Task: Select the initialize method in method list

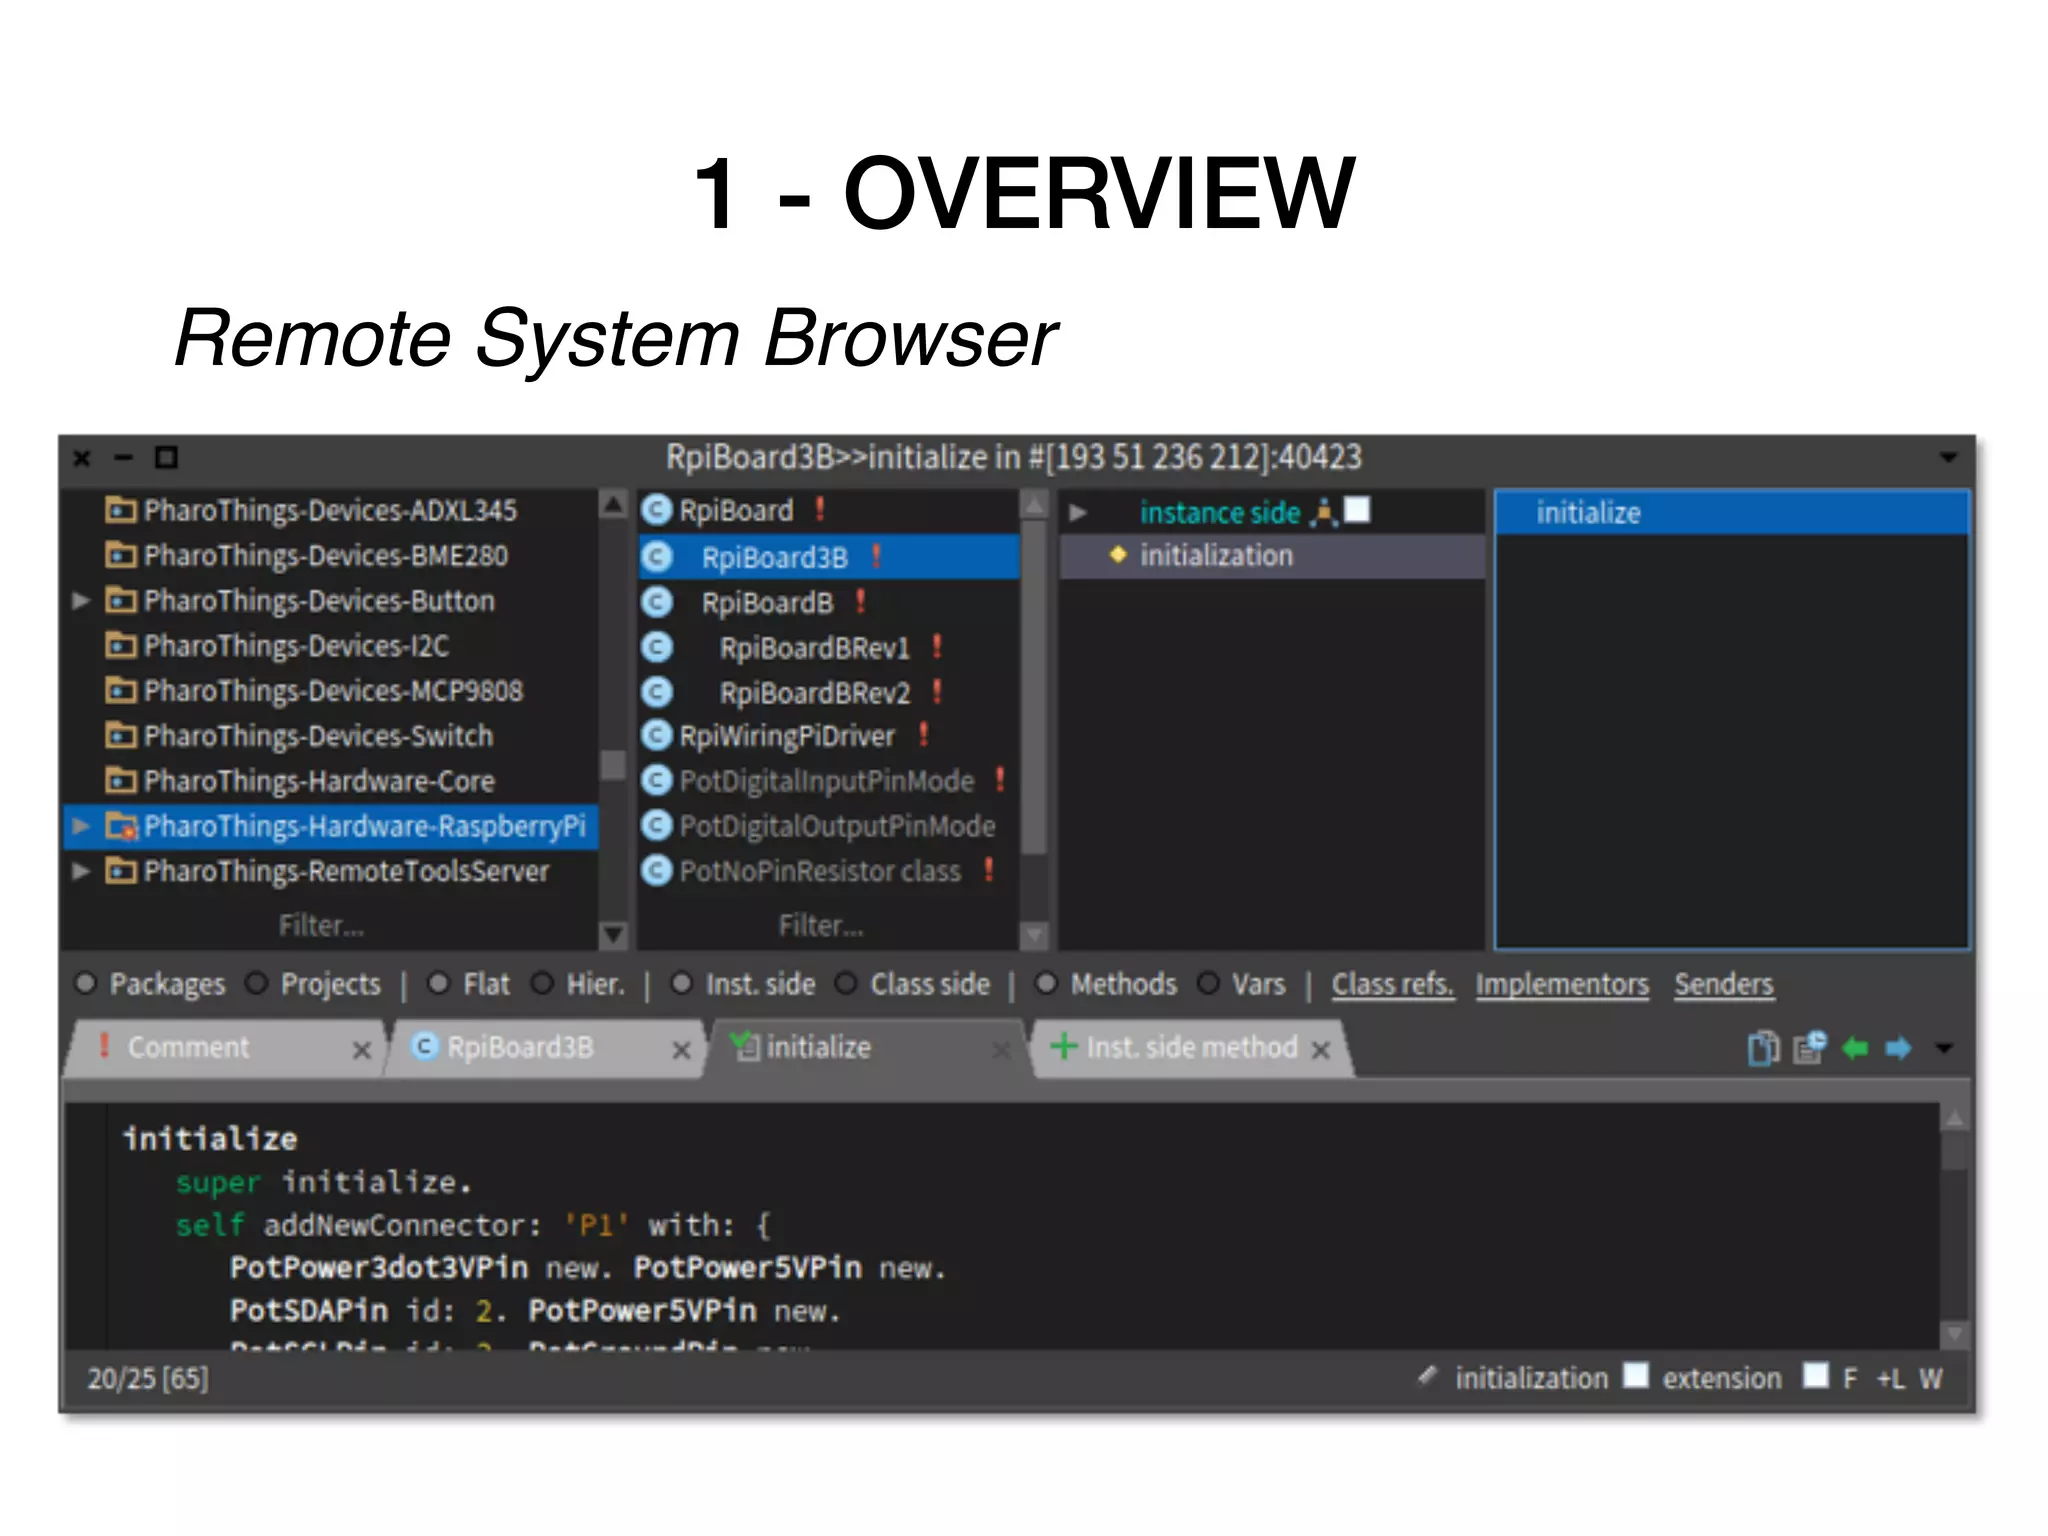Action: 1731,513
